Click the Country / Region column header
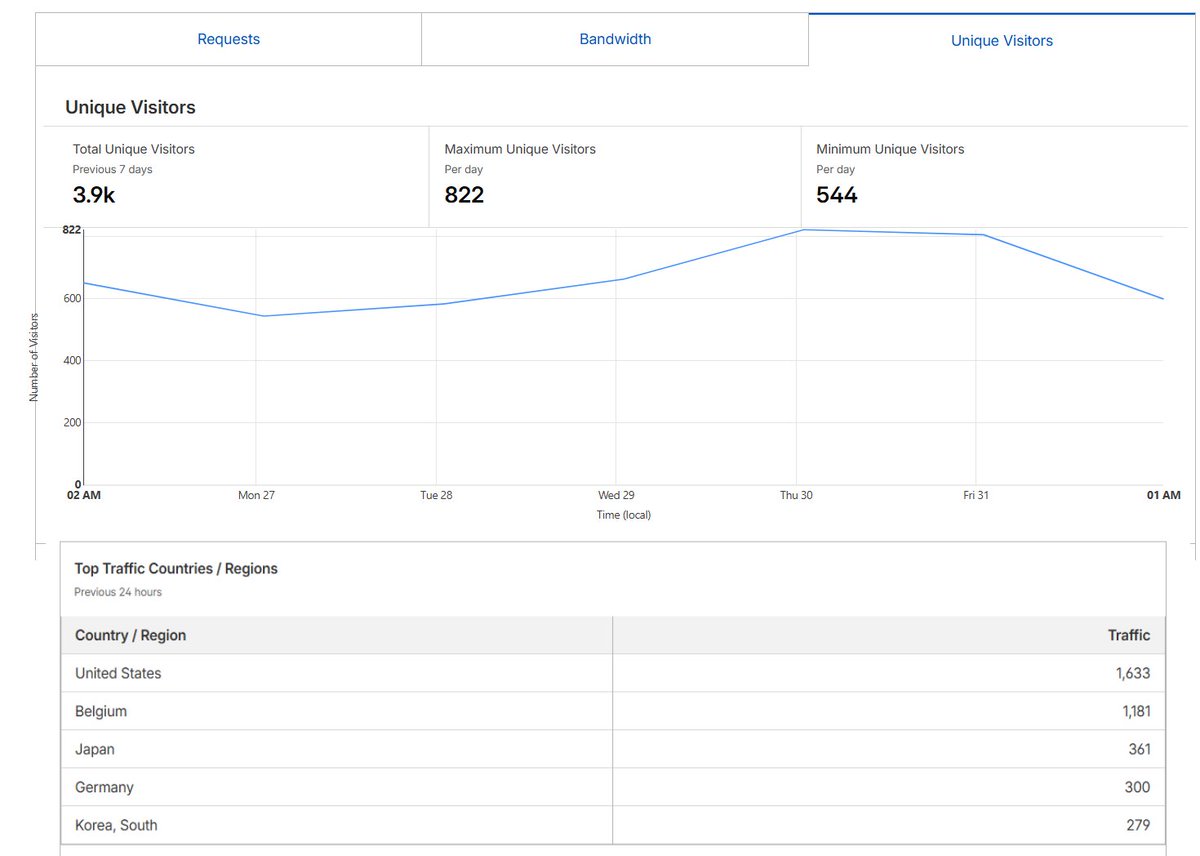 click(x=131, y=635)
